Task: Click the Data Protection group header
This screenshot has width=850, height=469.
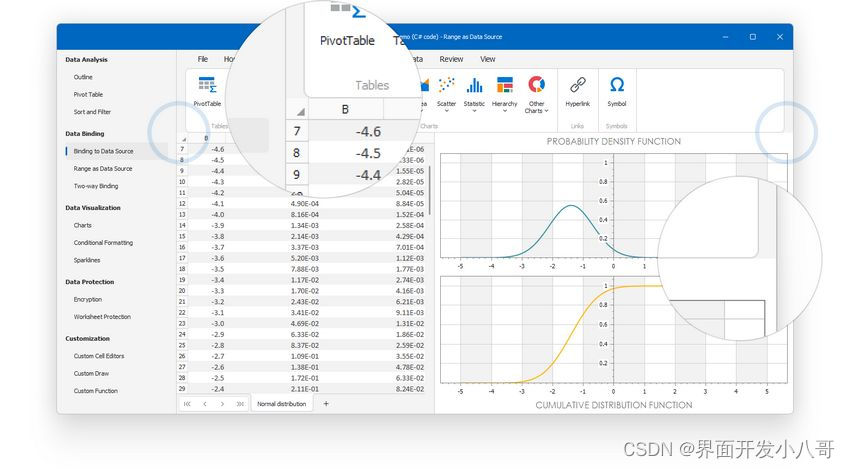Action: coord(89,282)
